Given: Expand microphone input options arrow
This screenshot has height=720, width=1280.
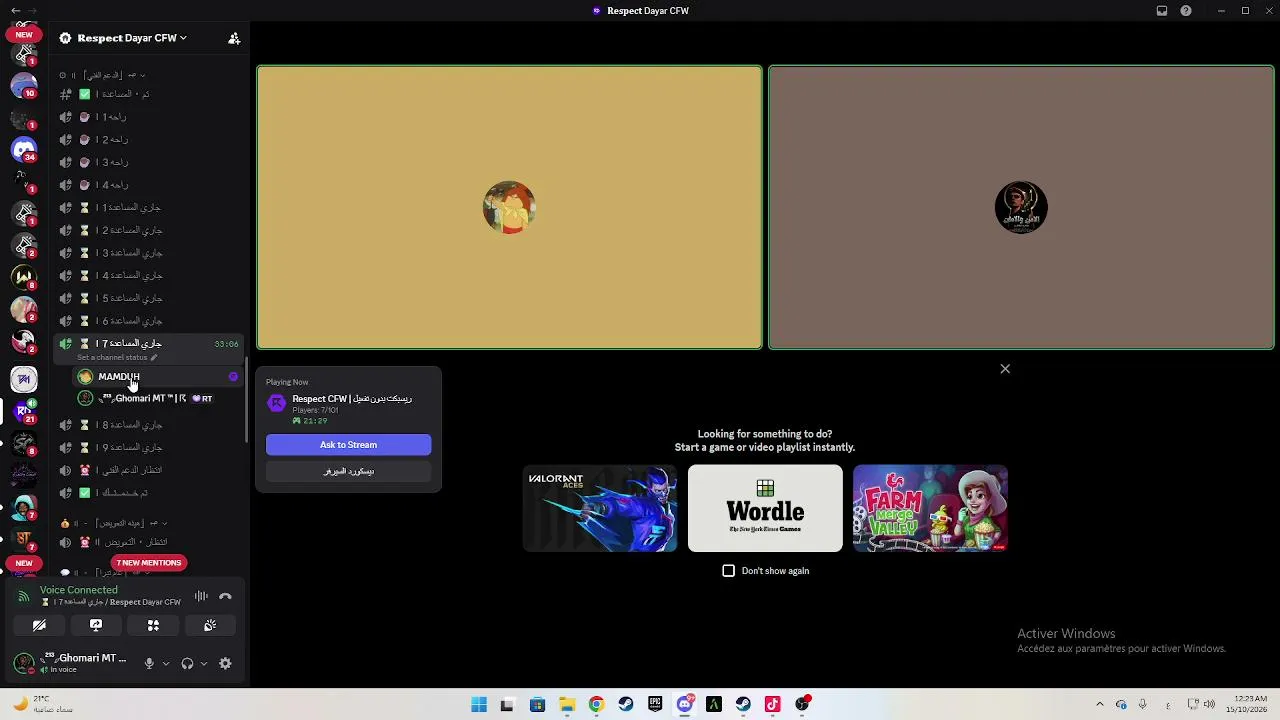Looking at the screenshot, I should (166, 663).
